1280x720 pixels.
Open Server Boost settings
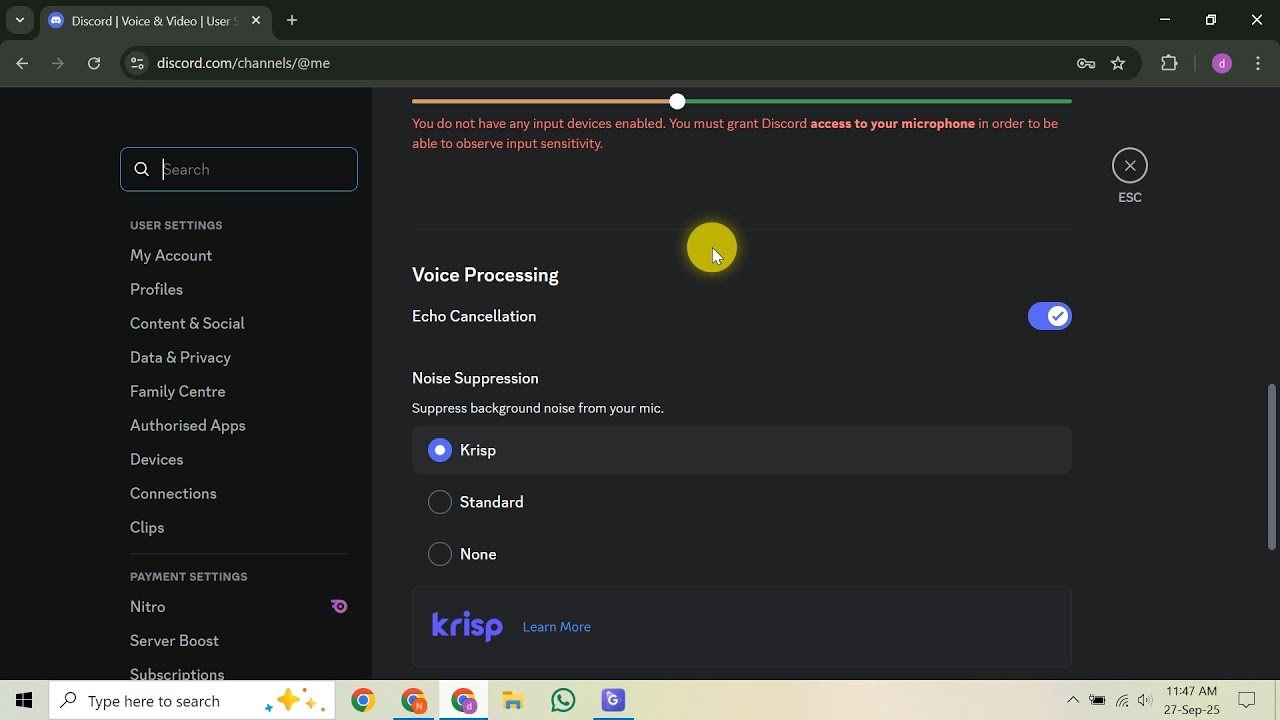(x=174, y=641)
